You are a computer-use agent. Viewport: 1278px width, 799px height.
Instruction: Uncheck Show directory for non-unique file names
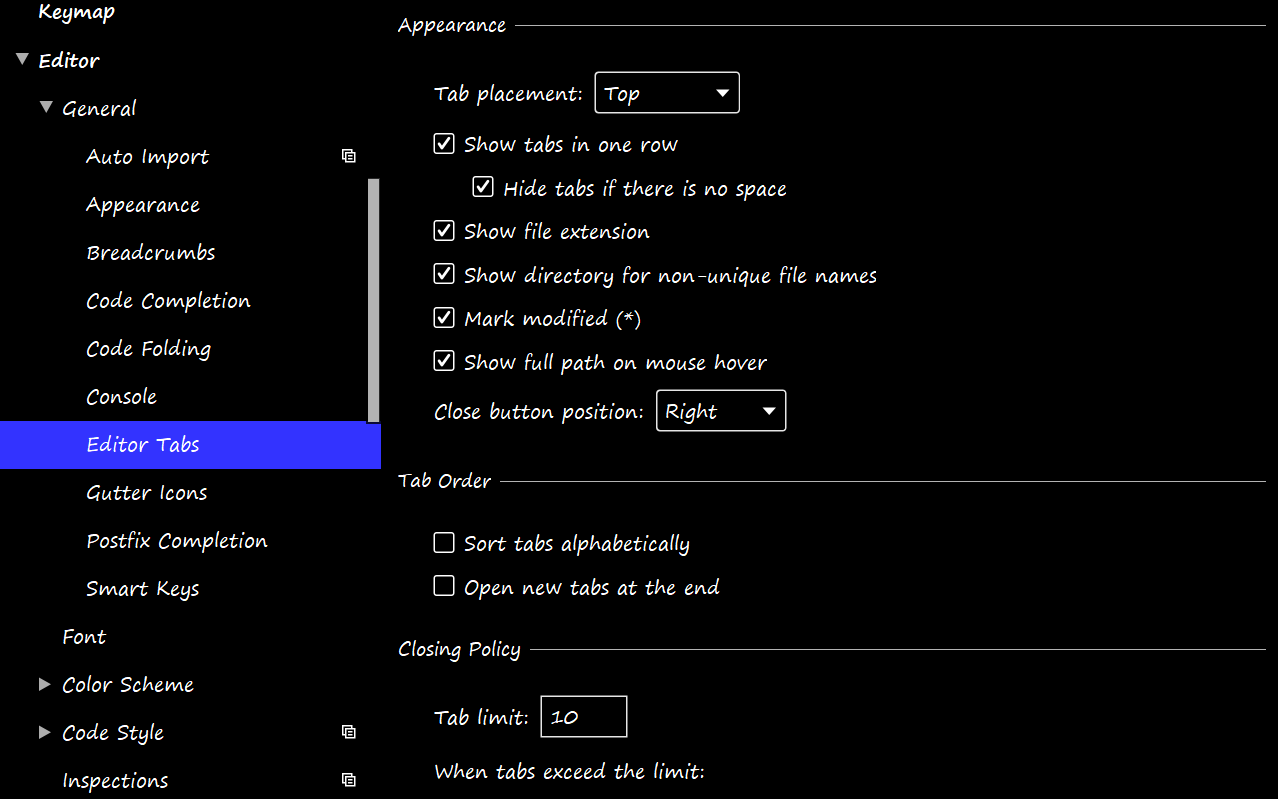[x=443, y=274]
